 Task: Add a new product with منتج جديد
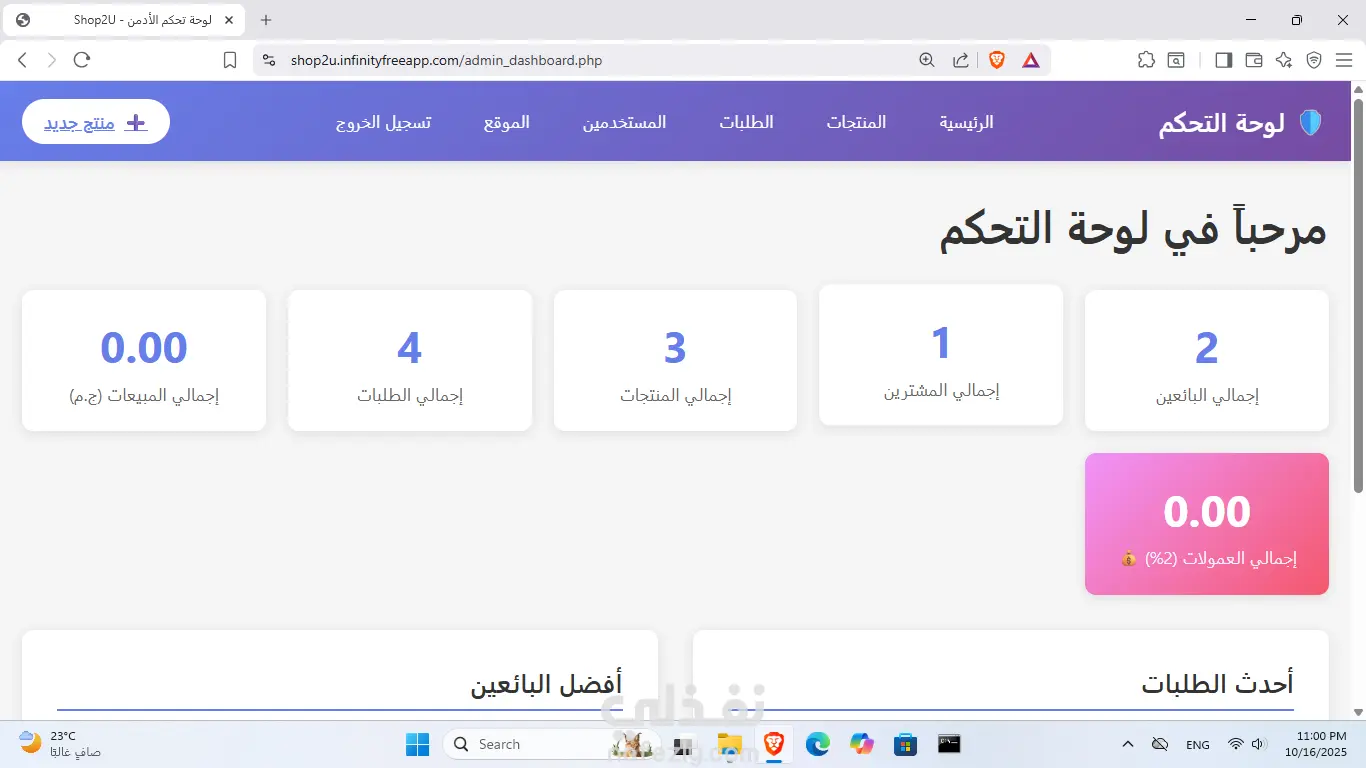coord(96,122)
